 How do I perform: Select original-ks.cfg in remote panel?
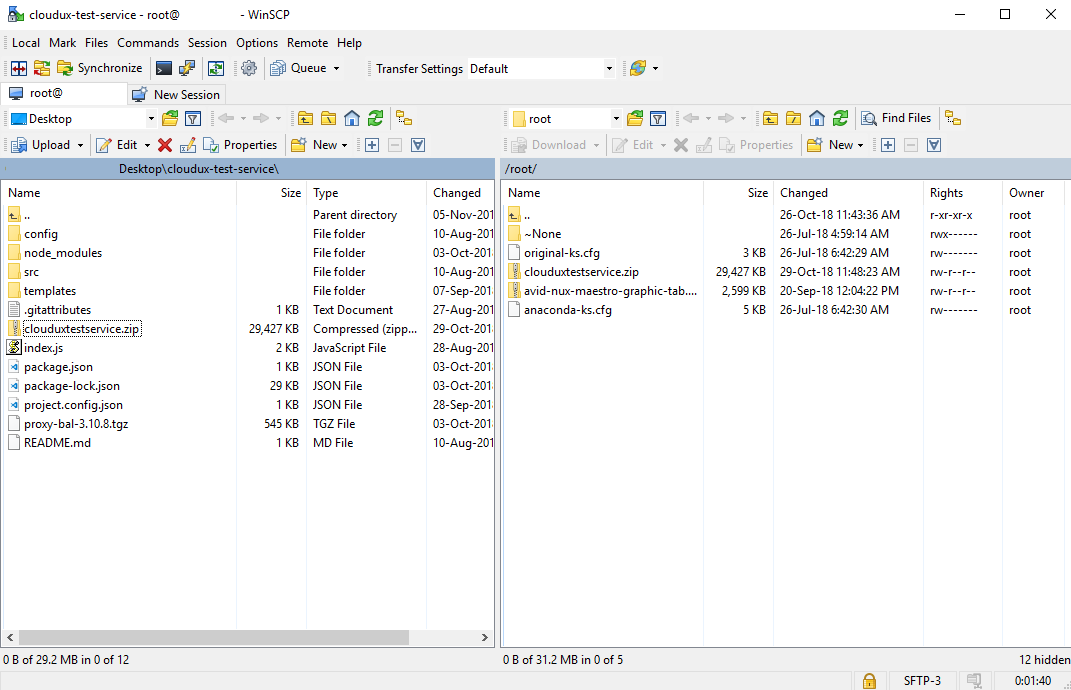tap(561, 253)
